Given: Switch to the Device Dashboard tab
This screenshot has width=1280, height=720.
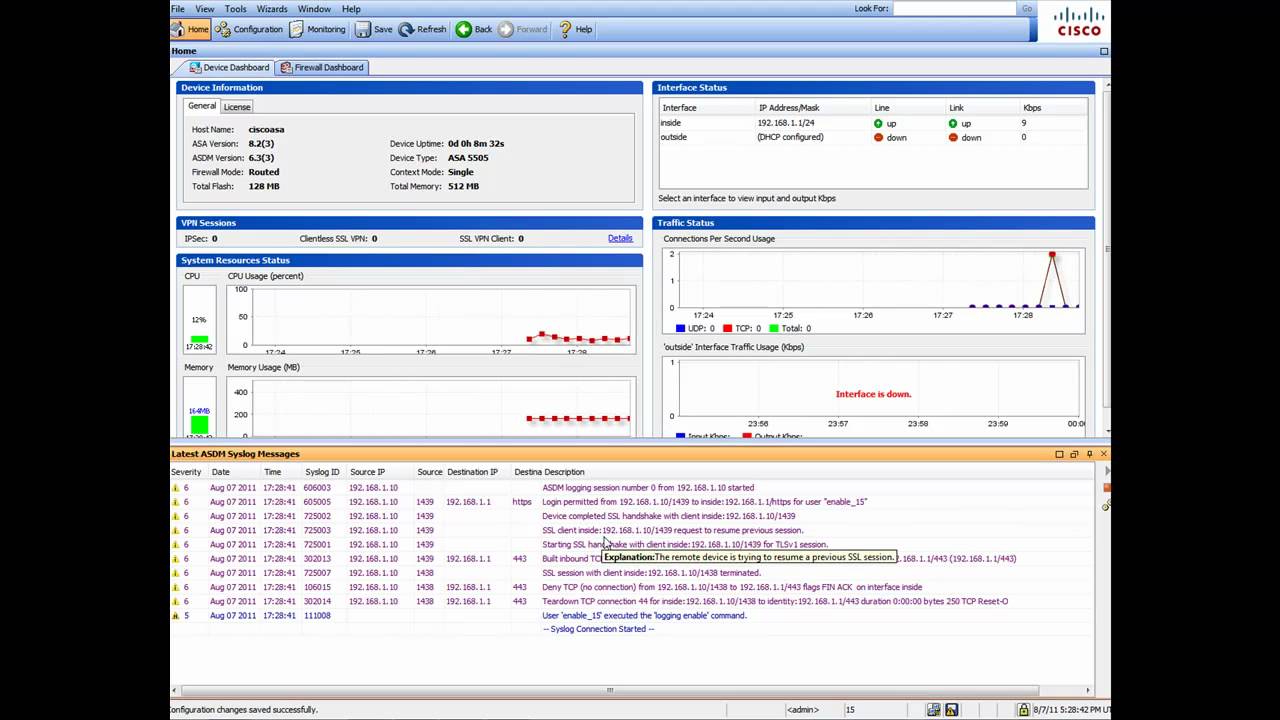Looking at the screenshot, I should point(229,67).
